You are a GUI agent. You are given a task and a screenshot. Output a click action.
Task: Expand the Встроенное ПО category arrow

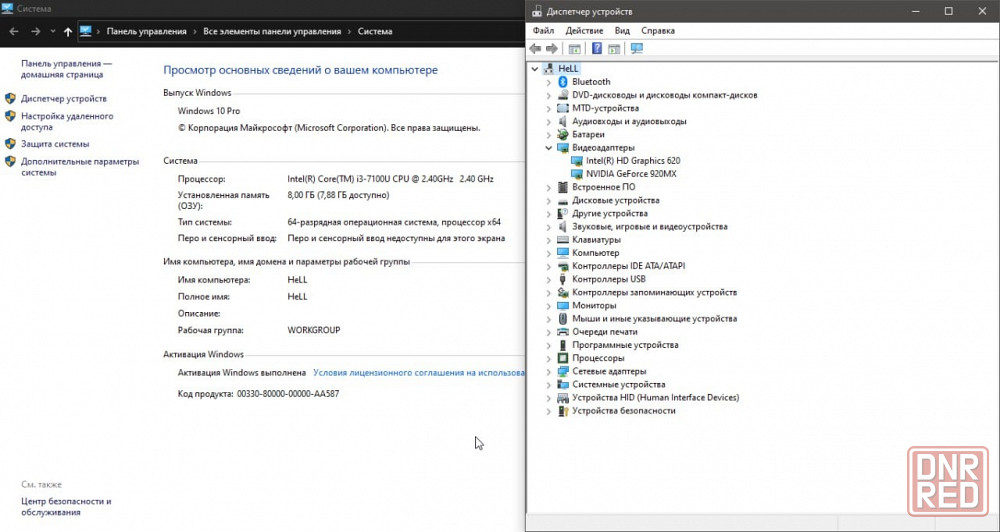point(548,188)
